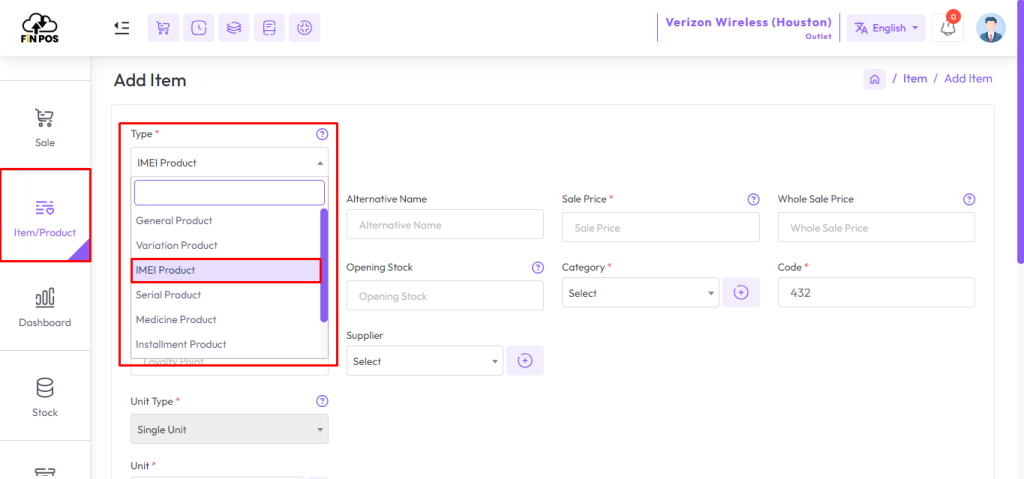Add new supplier with plus icon
The height and width of the screenshot is (479, 1024).
525,361
